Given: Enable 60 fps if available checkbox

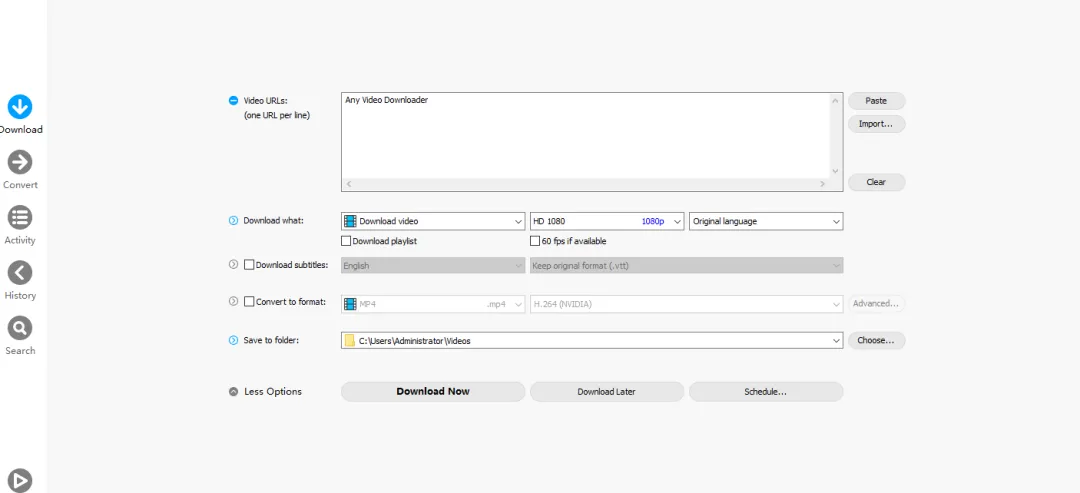Looking at the screenshot, I should pyautogui.click(x=534, y=241).
